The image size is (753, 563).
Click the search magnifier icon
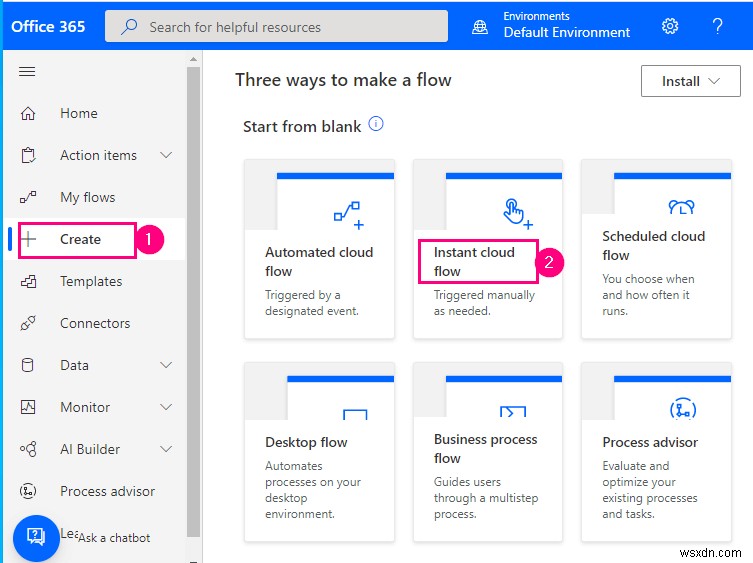click(x=129, y=26)
